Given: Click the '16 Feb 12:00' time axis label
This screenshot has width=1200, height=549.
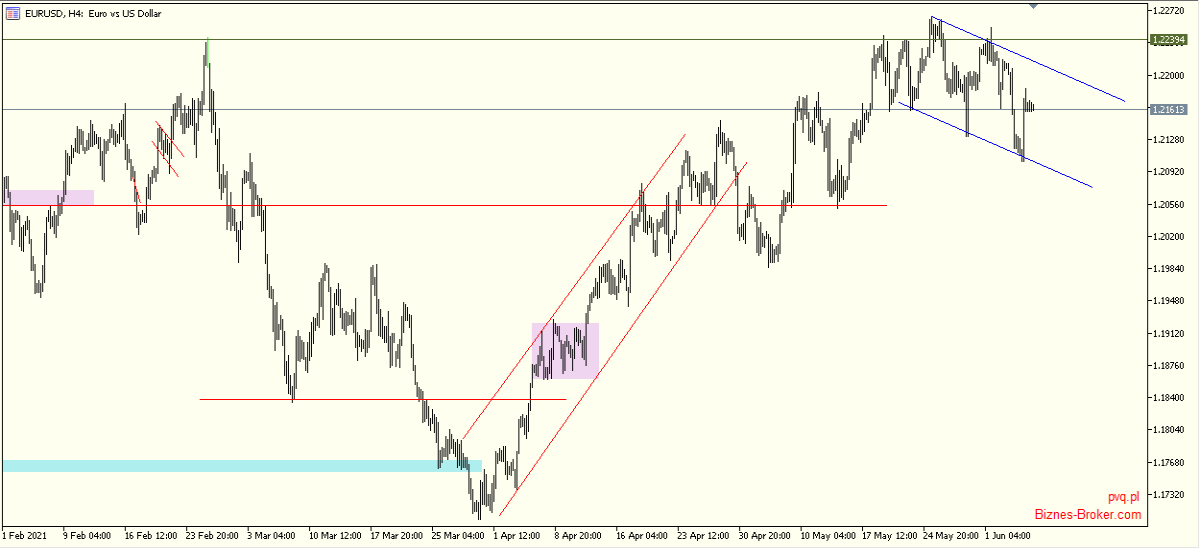Looking at the screenshot, I should [x=152, y=535].
